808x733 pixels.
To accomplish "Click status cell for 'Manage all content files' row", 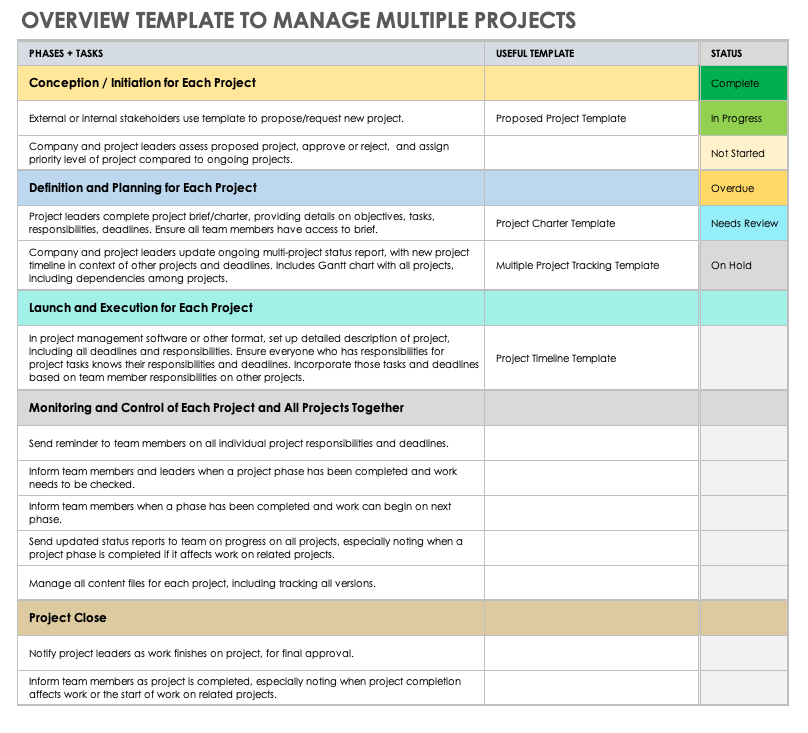I will pyautogui.click(x=744, y=583).
